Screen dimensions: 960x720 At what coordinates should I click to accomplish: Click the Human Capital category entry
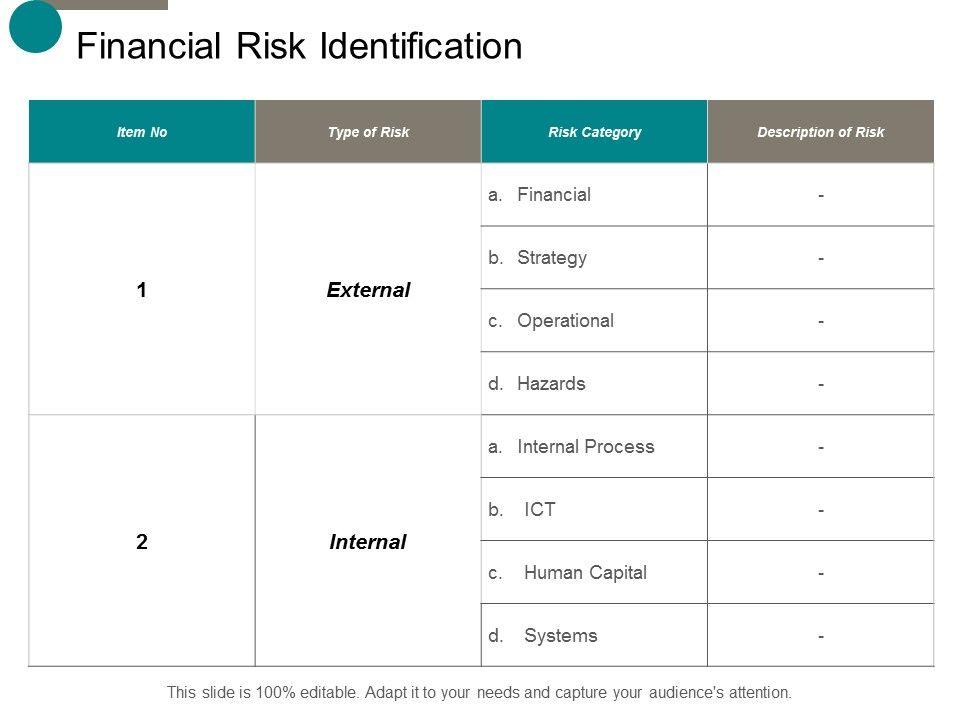click(584, 573)
